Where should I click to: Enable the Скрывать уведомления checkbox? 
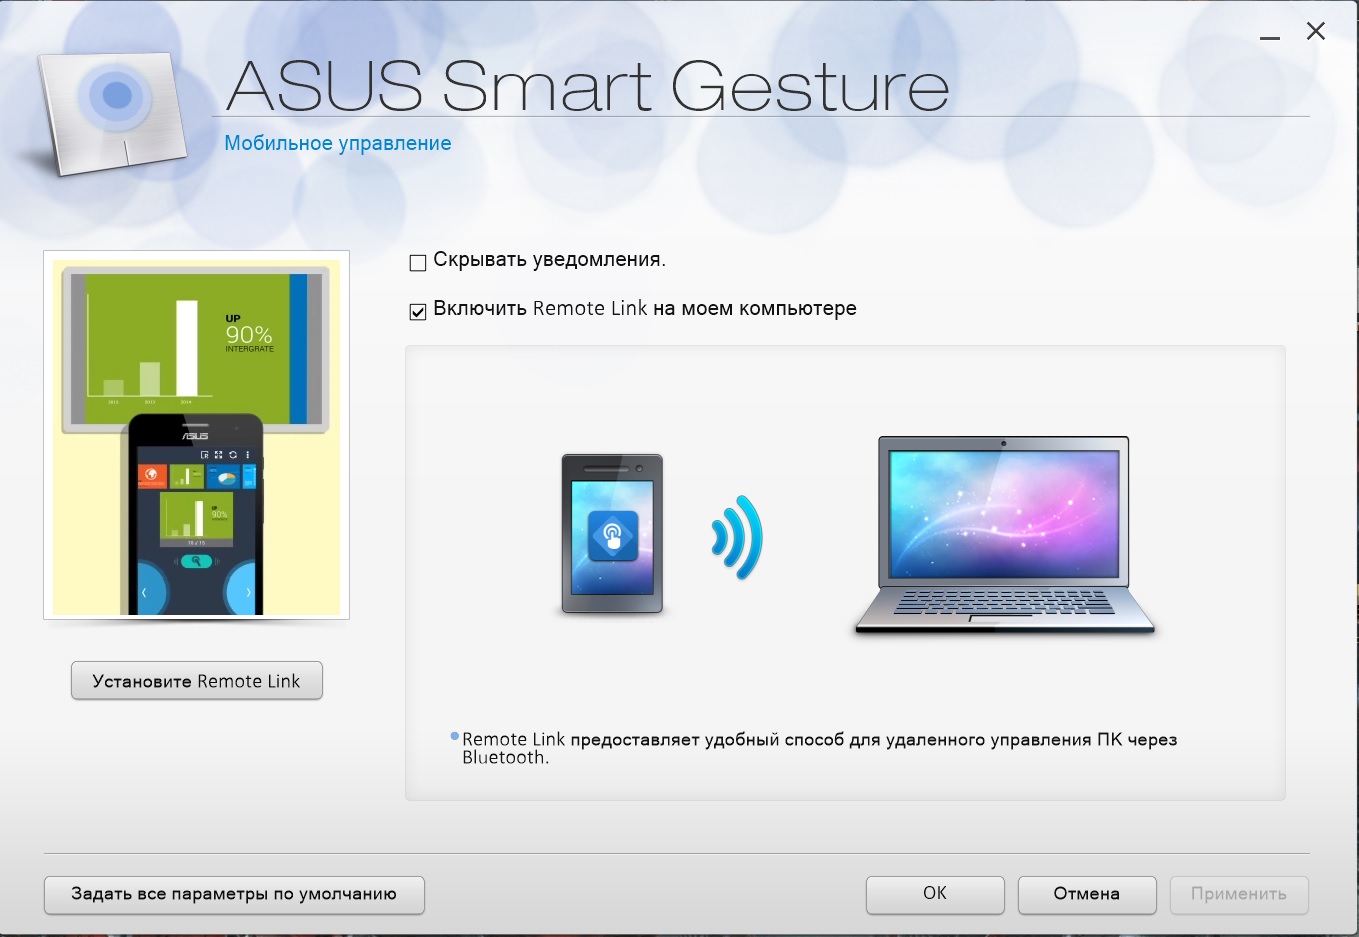point(418,263)
